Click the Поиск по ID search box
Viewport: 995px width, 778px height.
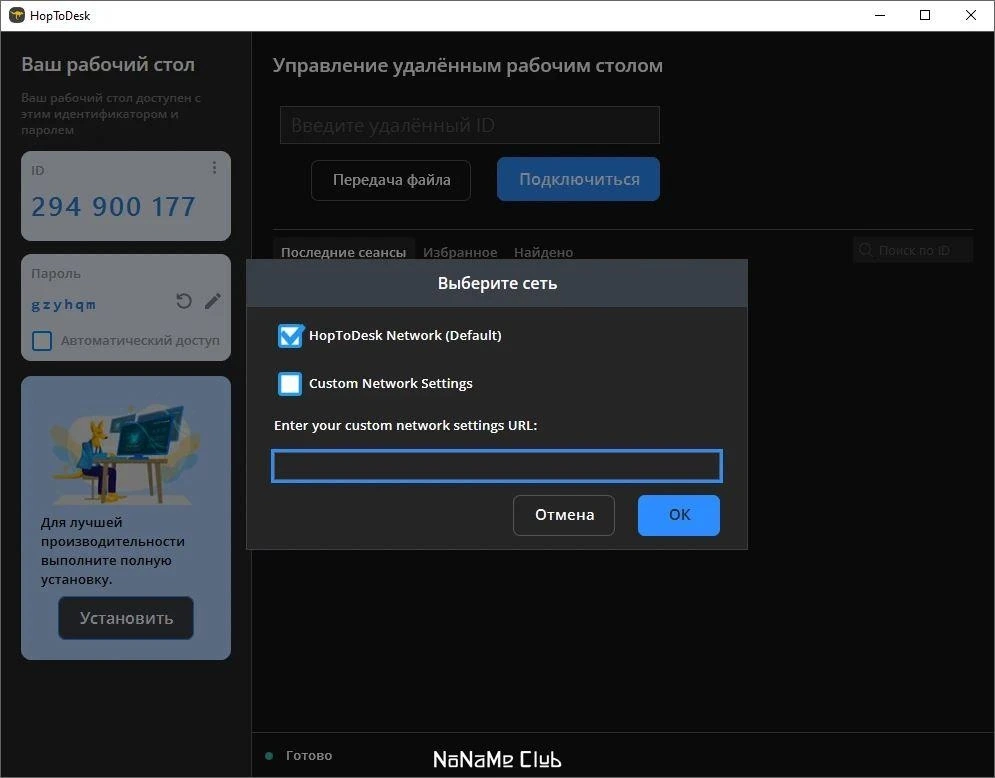click(913, 250)
